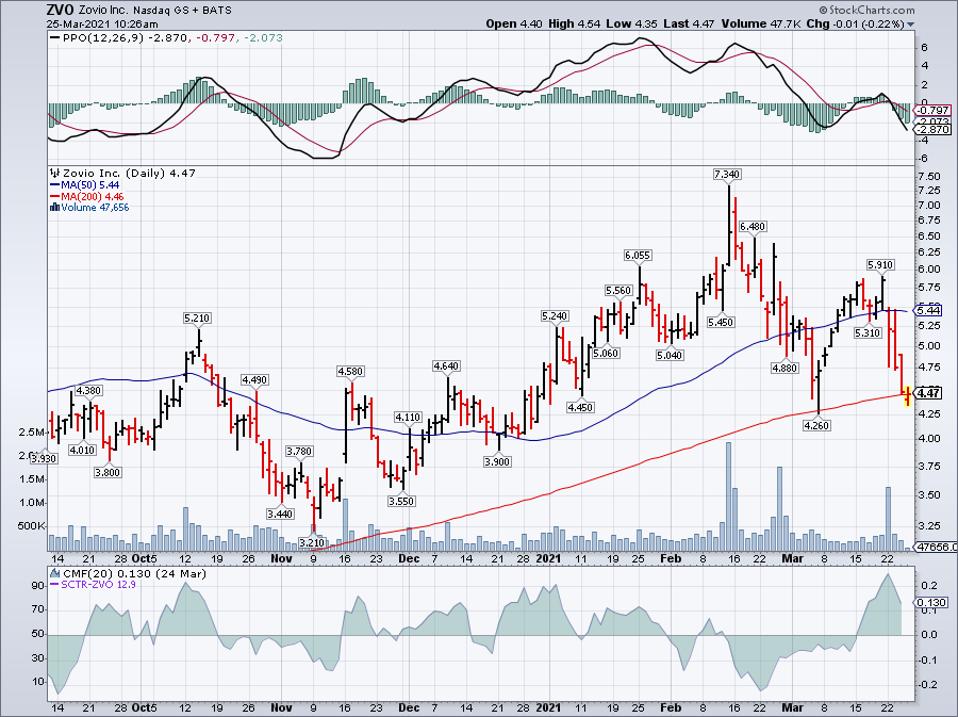This screenshot has width=958, height=717.
Task: Click the Chg -0.01 (-0.22%) value
Action: click(x=855, y=24)
